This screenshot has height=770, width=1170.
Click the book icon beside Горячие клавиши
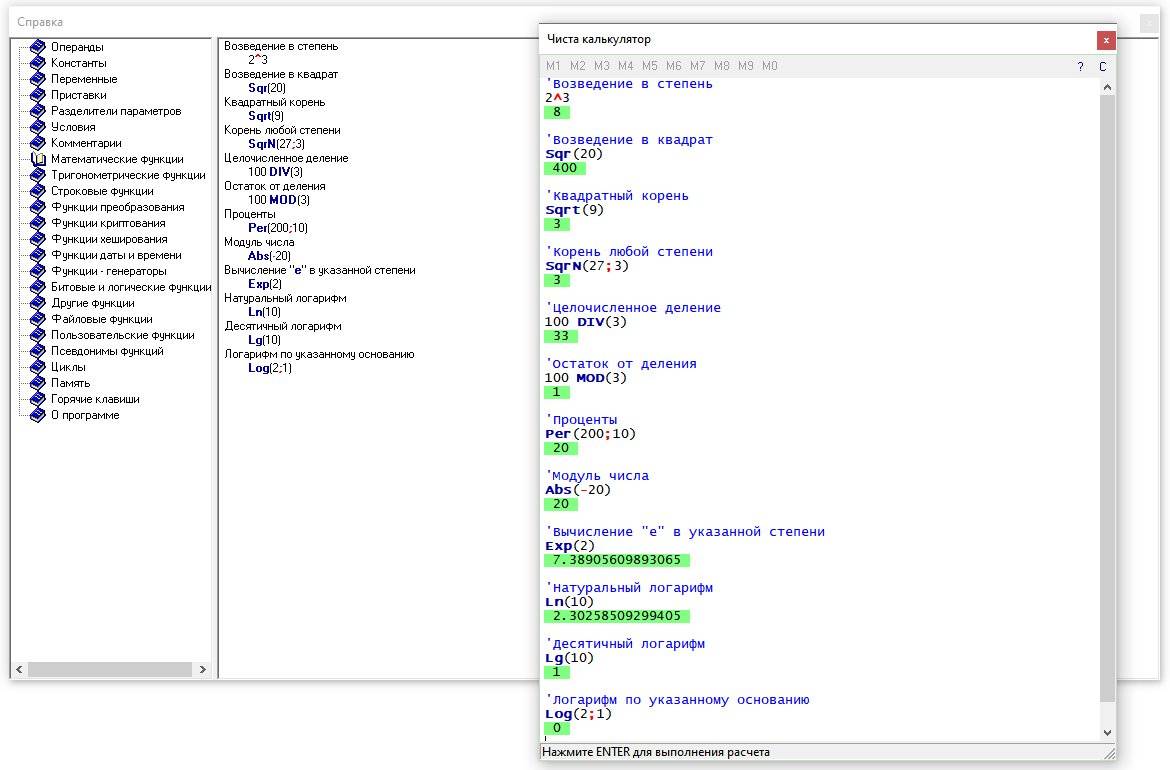[38, 399]
